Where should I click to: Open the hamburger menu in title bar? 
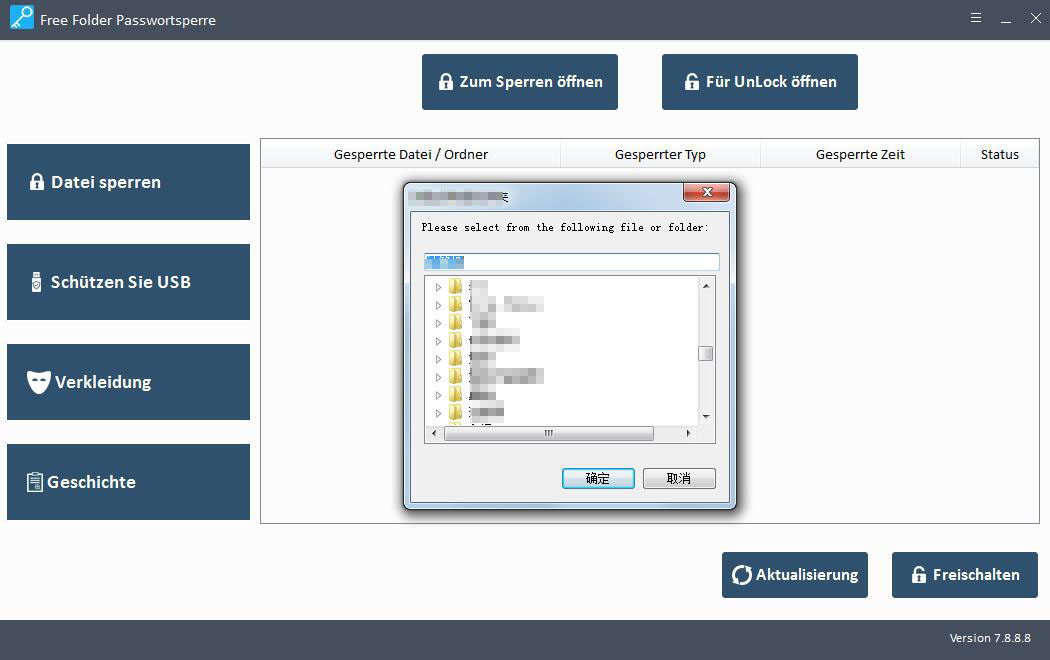pos(975,19)
